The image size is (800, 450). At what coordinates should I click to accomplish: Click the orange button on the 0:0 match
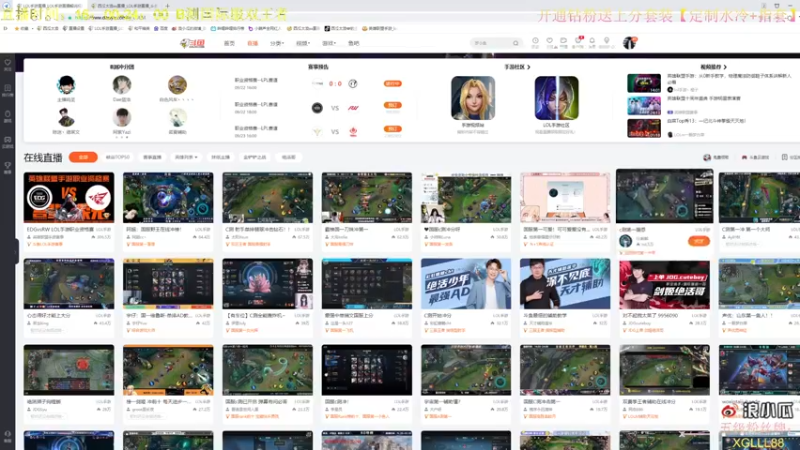click(392, 84)
